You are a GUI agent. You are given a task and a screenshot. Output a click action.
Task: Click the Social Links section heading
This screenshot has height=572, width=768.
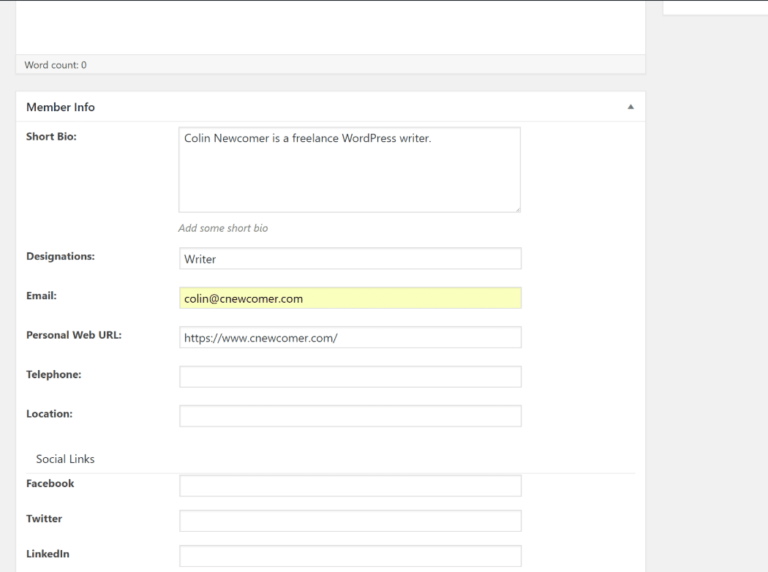[65, 459]
